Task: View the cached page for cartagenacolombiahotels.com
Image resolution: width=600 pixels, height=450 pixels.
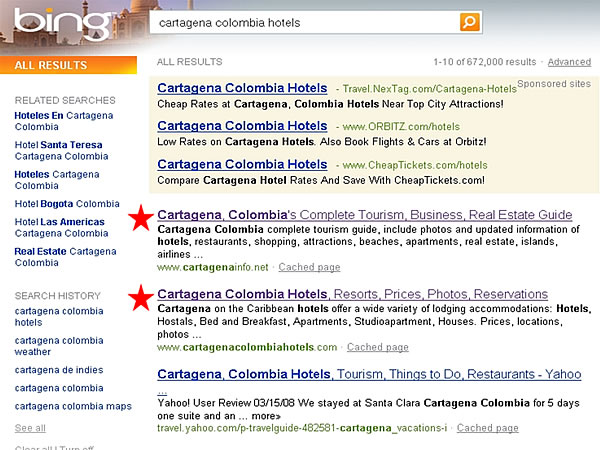Action: 377,347
